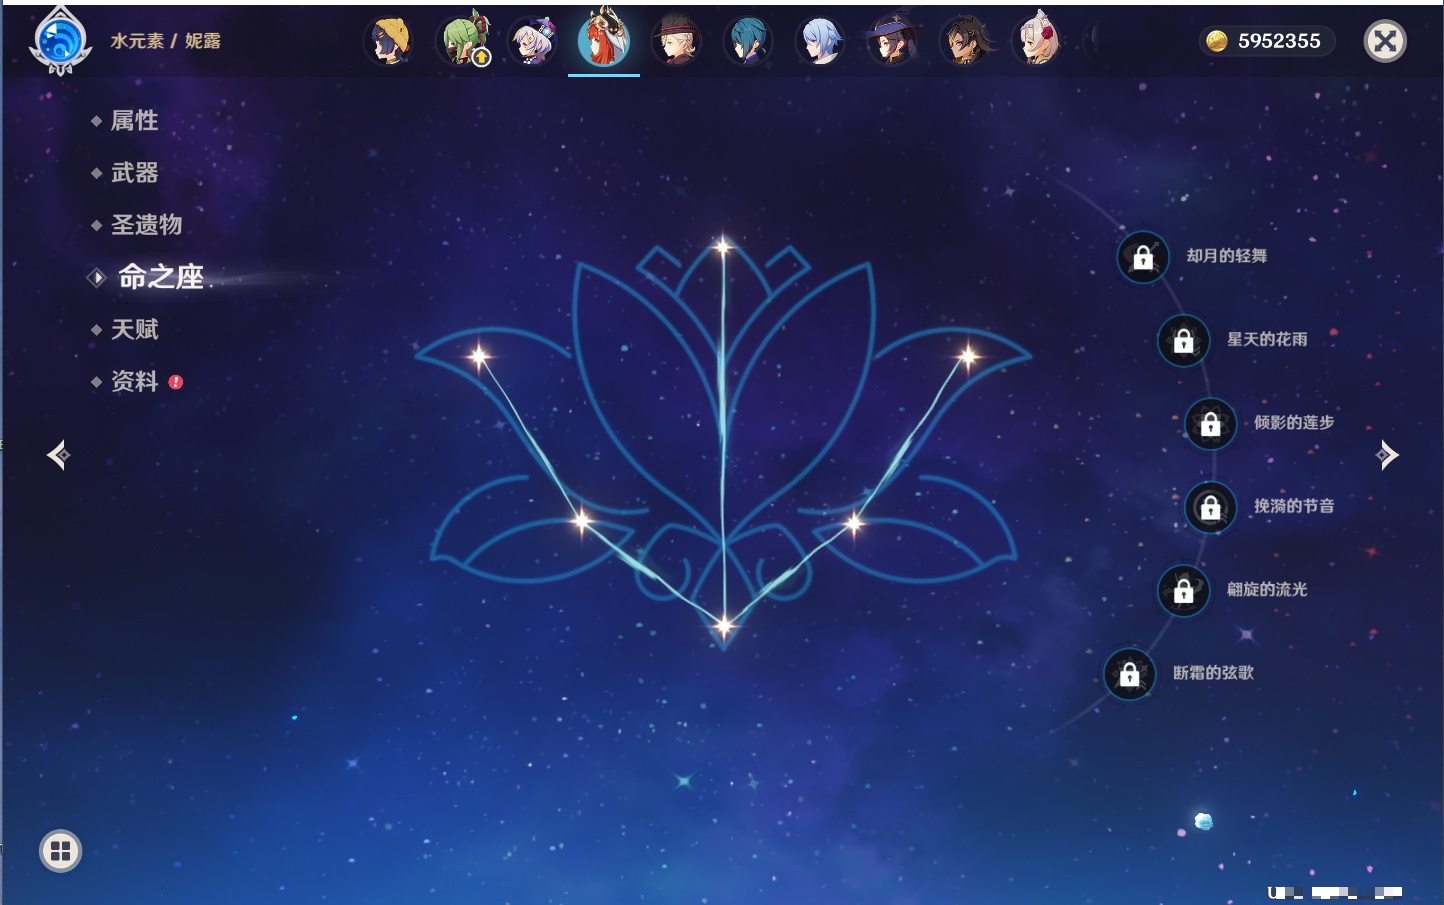Open the 武器 weapon tab

pyautogui.click(x=134, y=173)
